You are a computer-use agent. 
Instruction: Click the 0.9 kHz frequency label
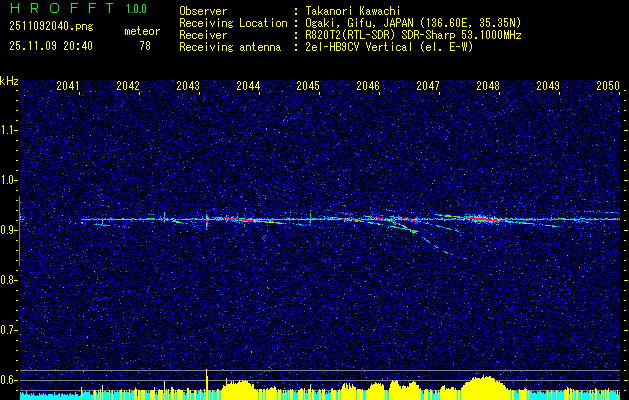(8, 230)
